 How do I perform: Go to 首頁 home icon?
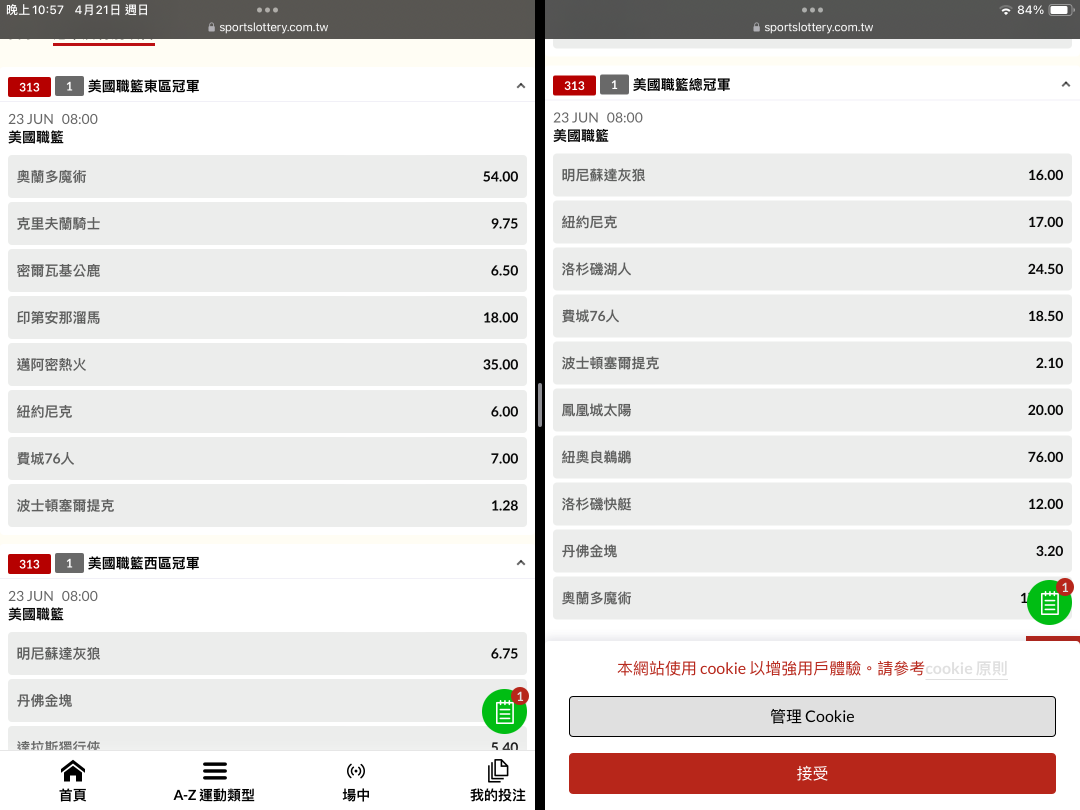72,771
